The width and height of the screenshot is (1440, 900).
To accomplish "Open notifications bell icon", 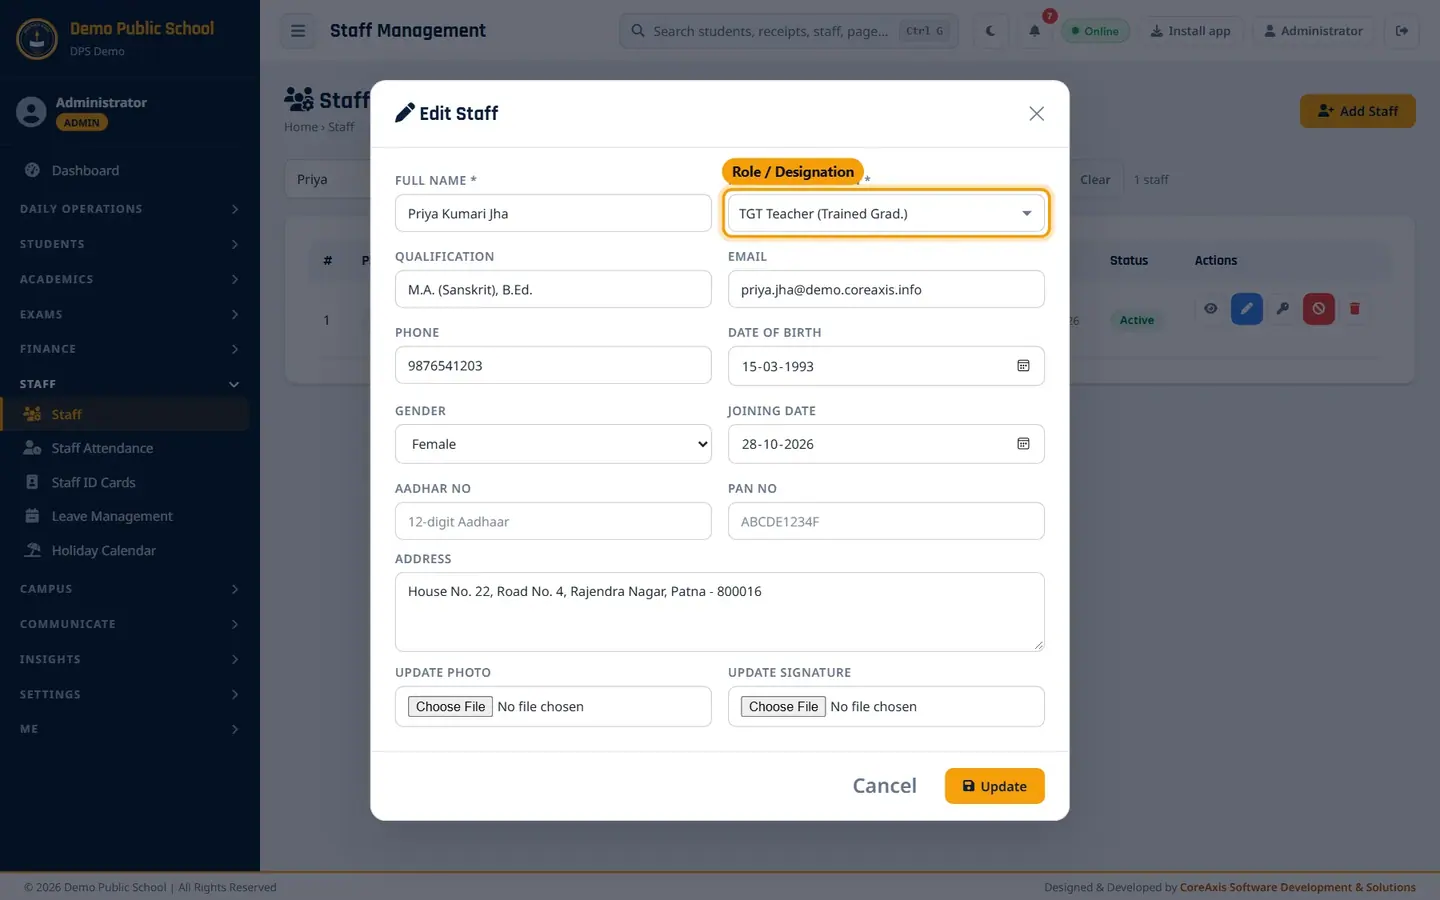I will coord(1035,31).
